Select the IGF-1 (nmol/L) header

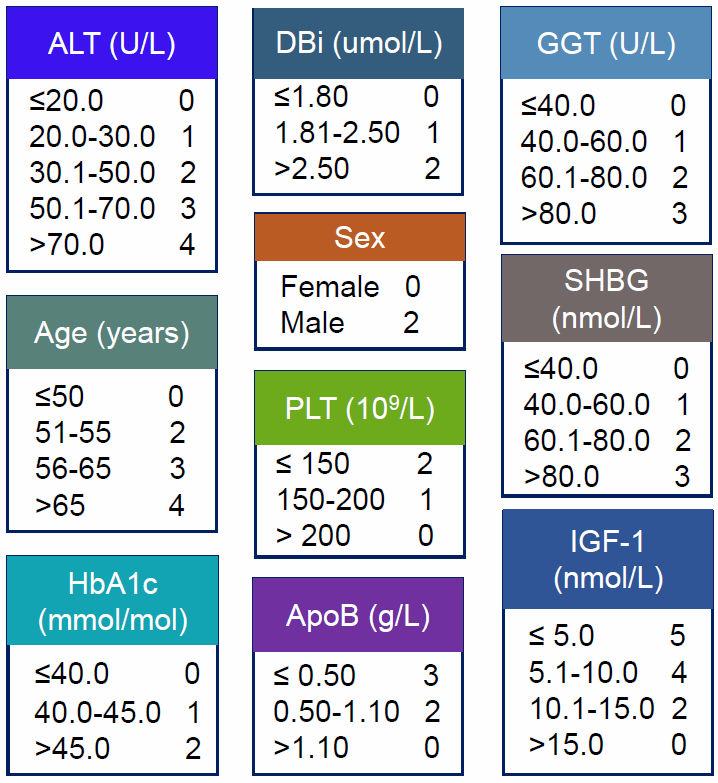click(606, 559)
